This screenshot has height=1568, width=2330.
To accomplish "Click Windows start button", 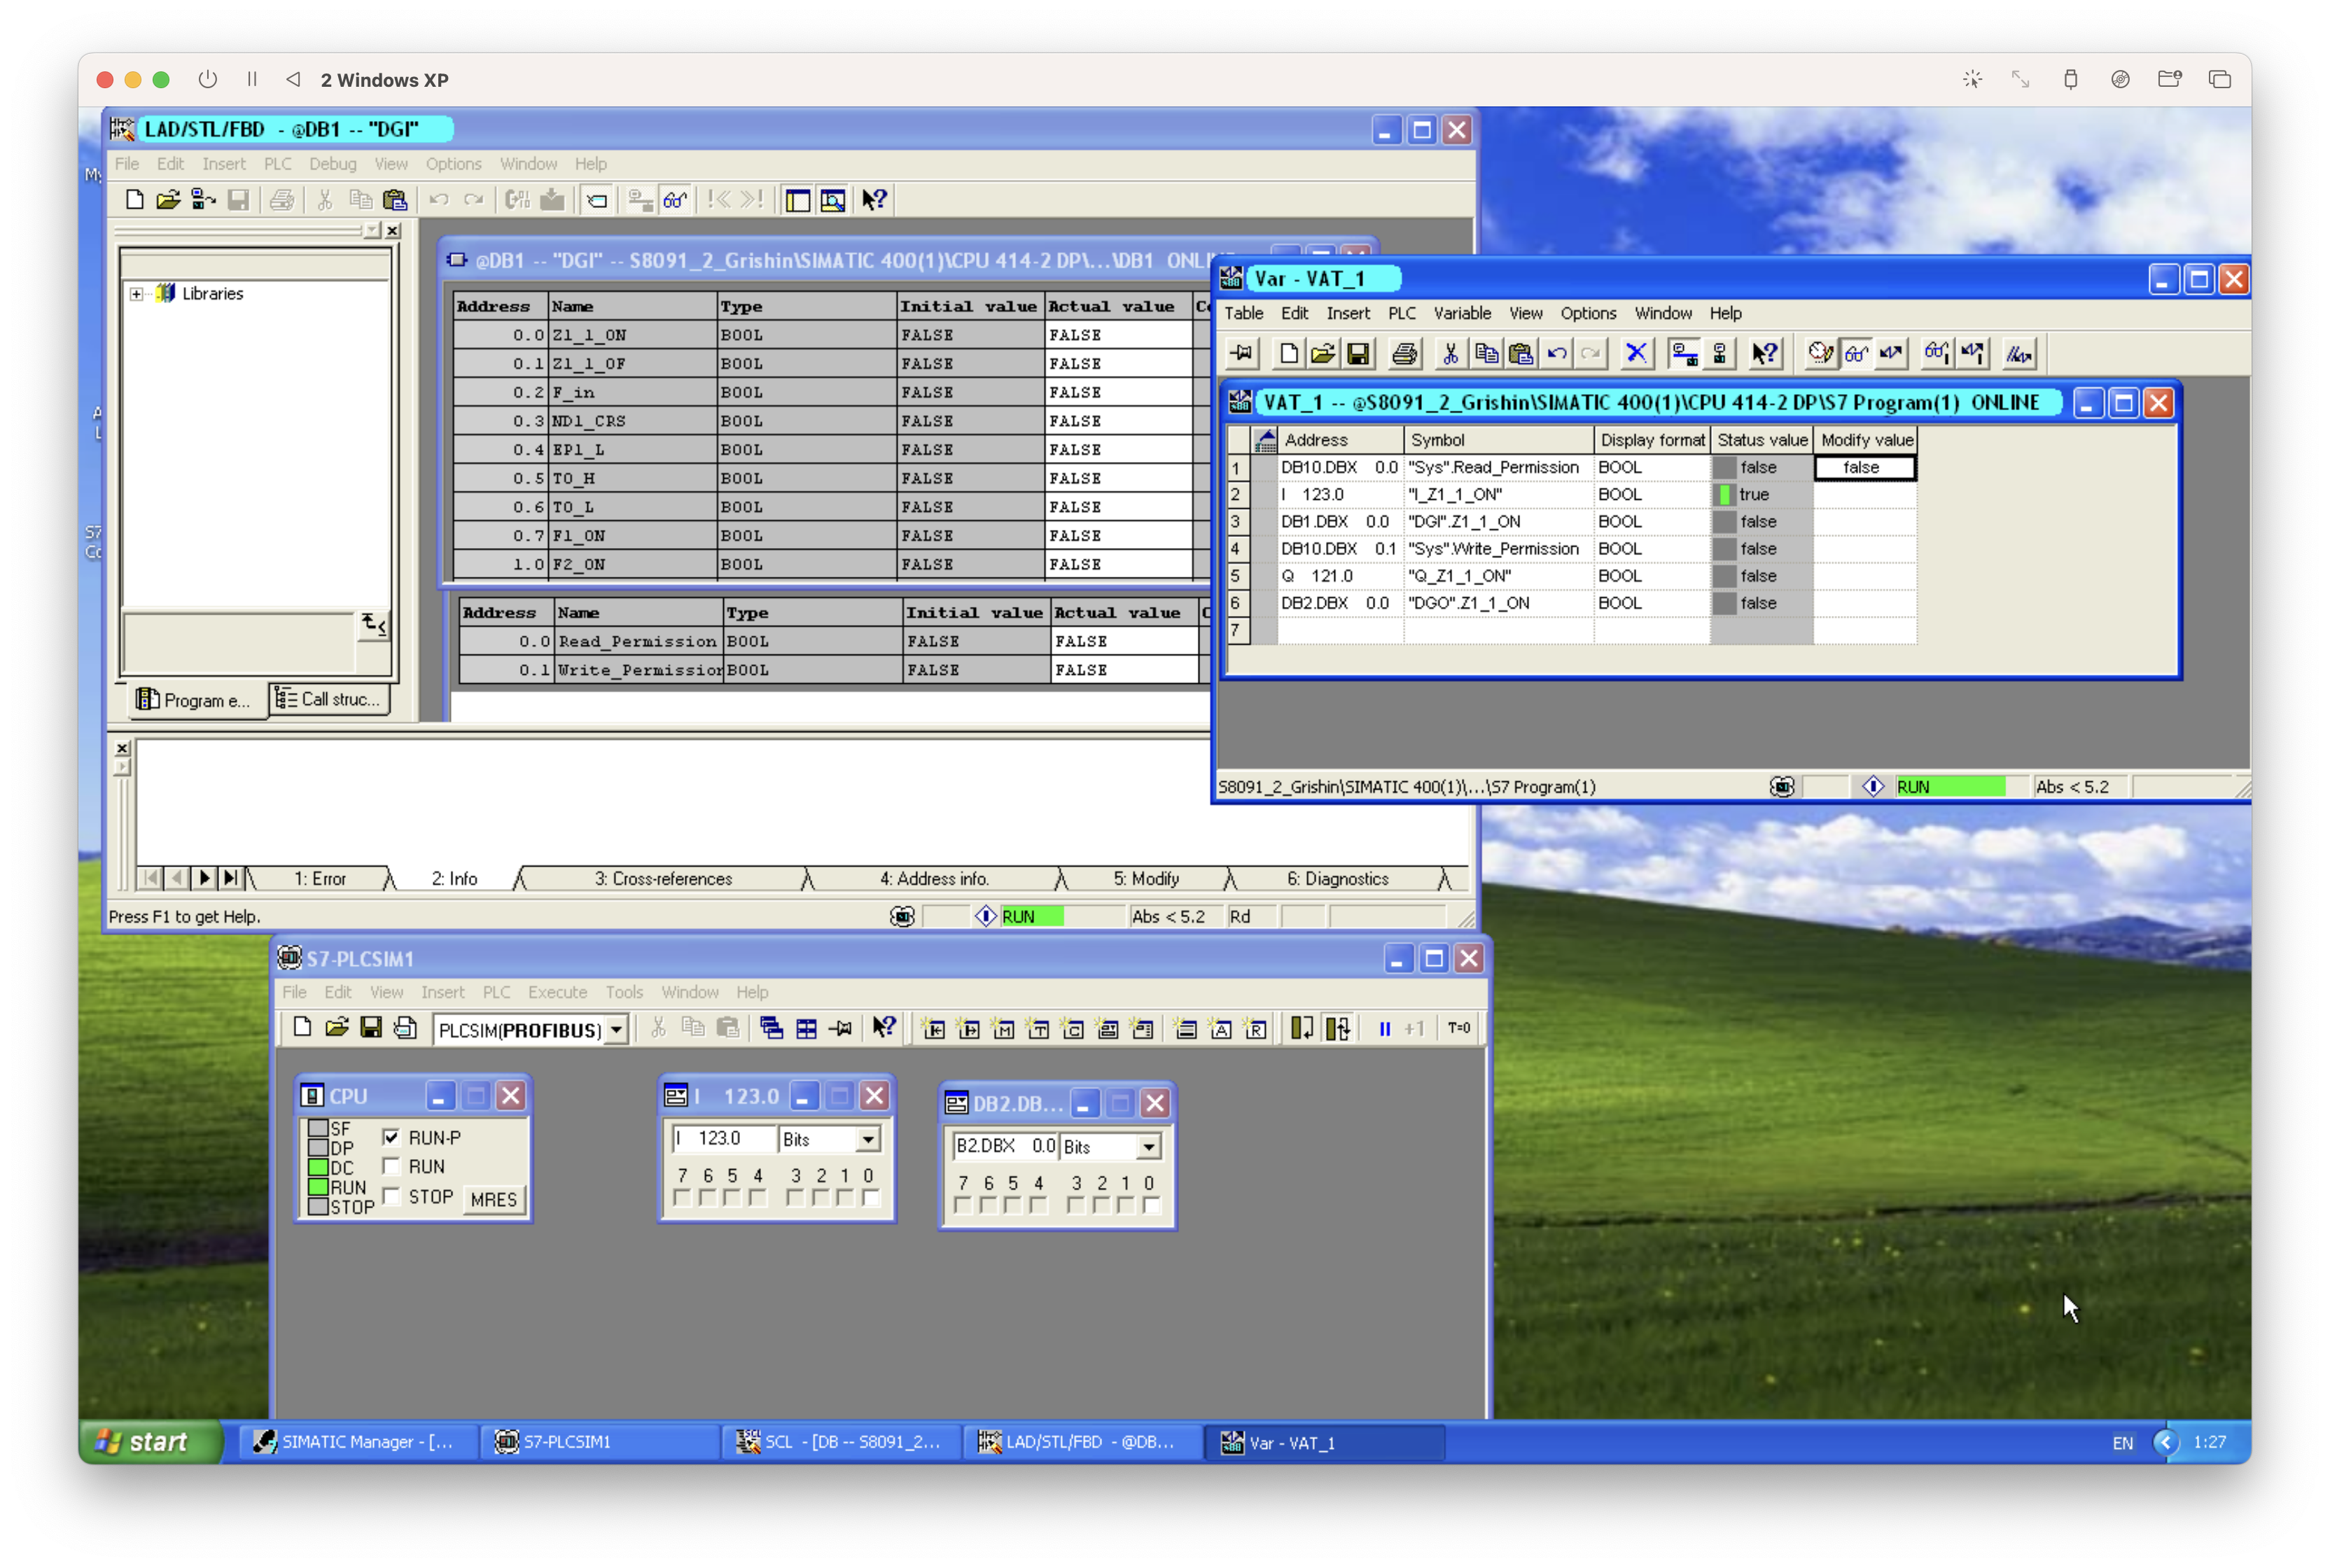I will 150,1441.
